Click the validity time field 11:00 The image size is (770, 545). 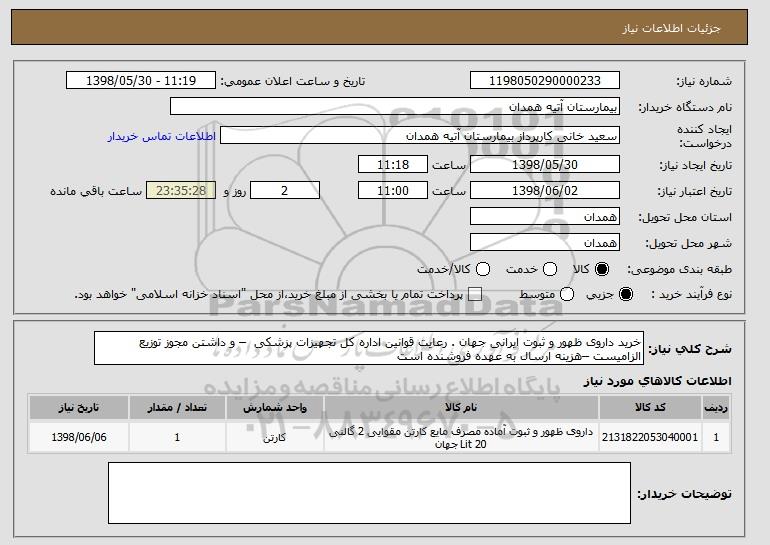[x=393, y=191]
